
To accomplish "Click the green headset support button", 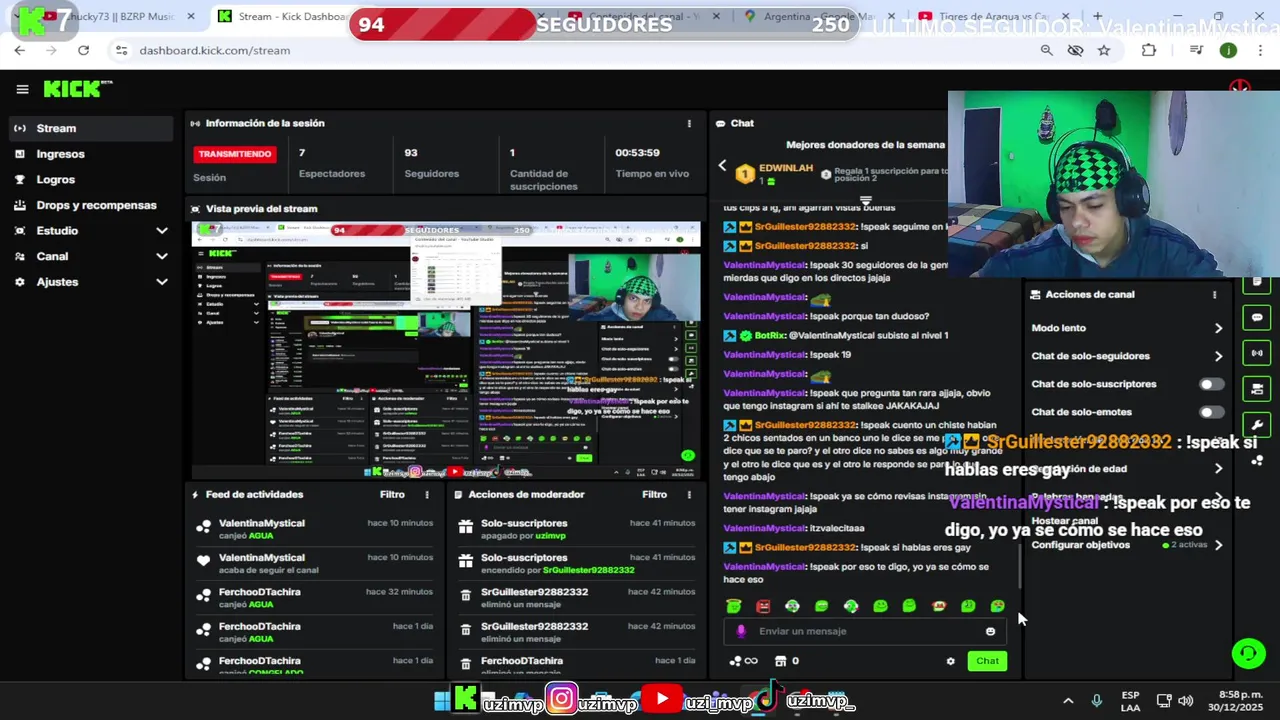I will point(1248,654).
